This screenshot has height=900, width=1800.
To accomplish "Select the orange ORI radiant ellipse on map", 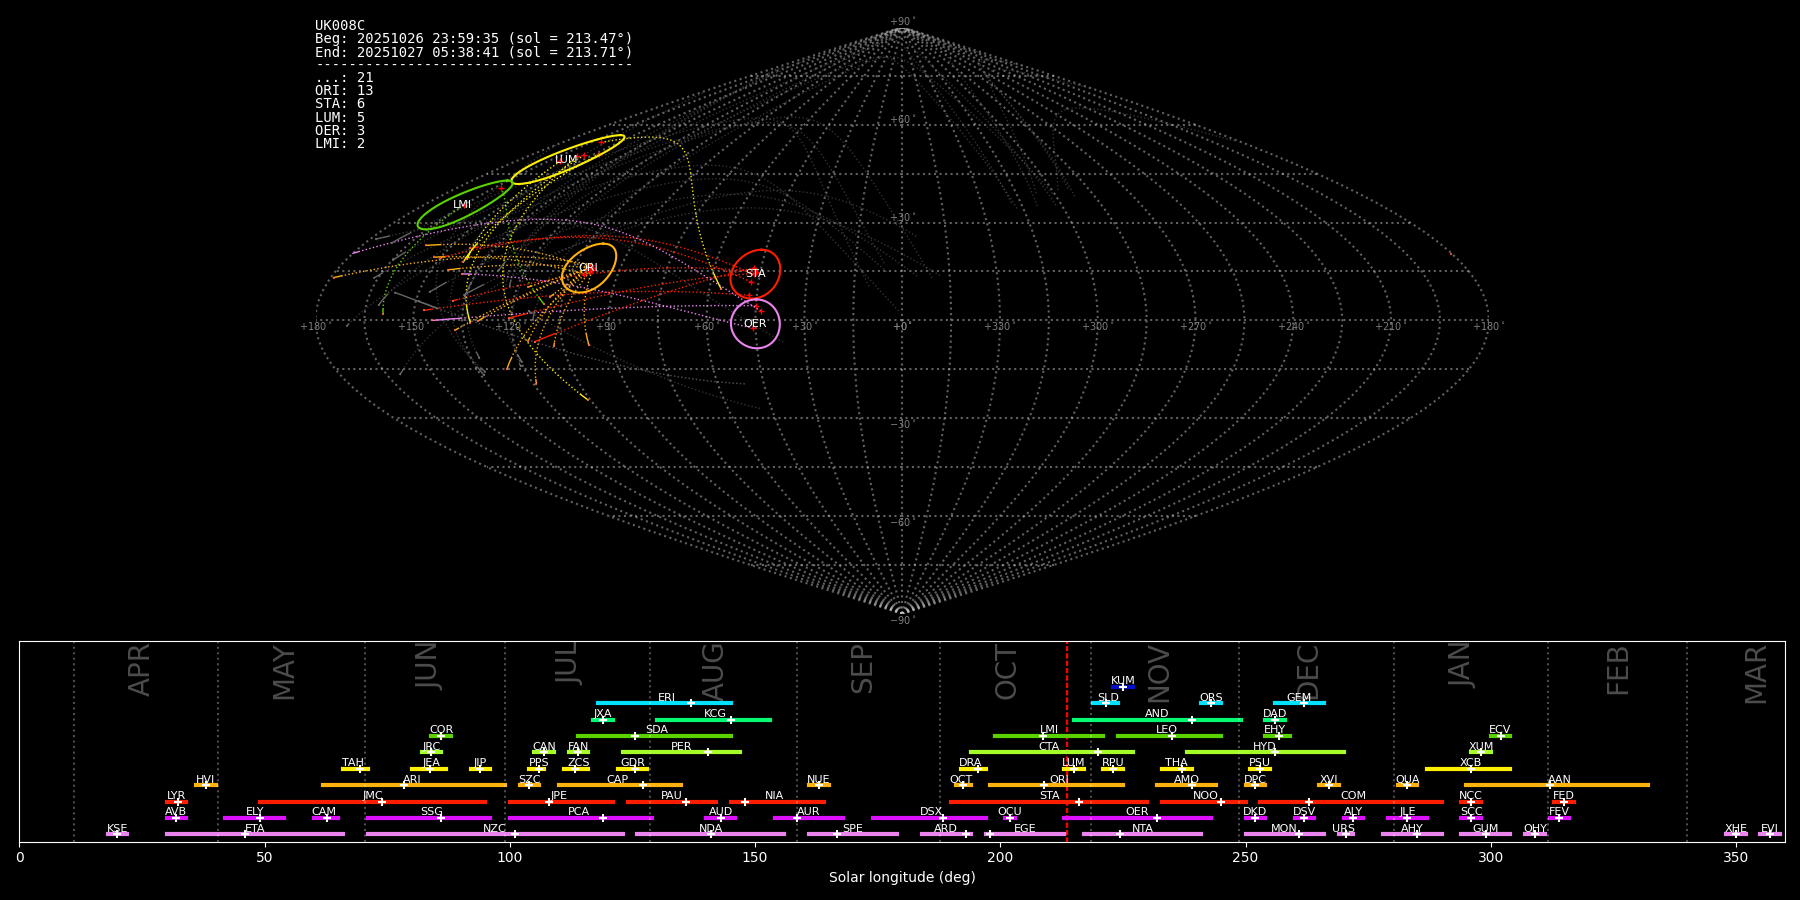I will pyautogui.click(x=589, y=268).
